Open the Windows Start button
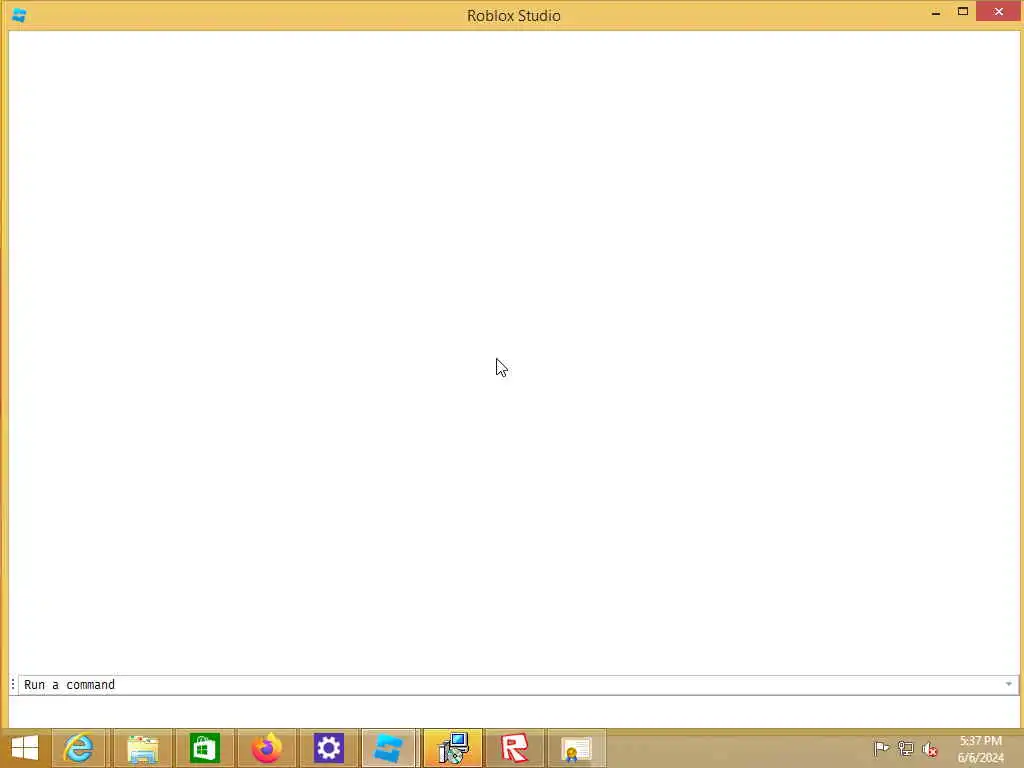 click(x=25, y=748)
